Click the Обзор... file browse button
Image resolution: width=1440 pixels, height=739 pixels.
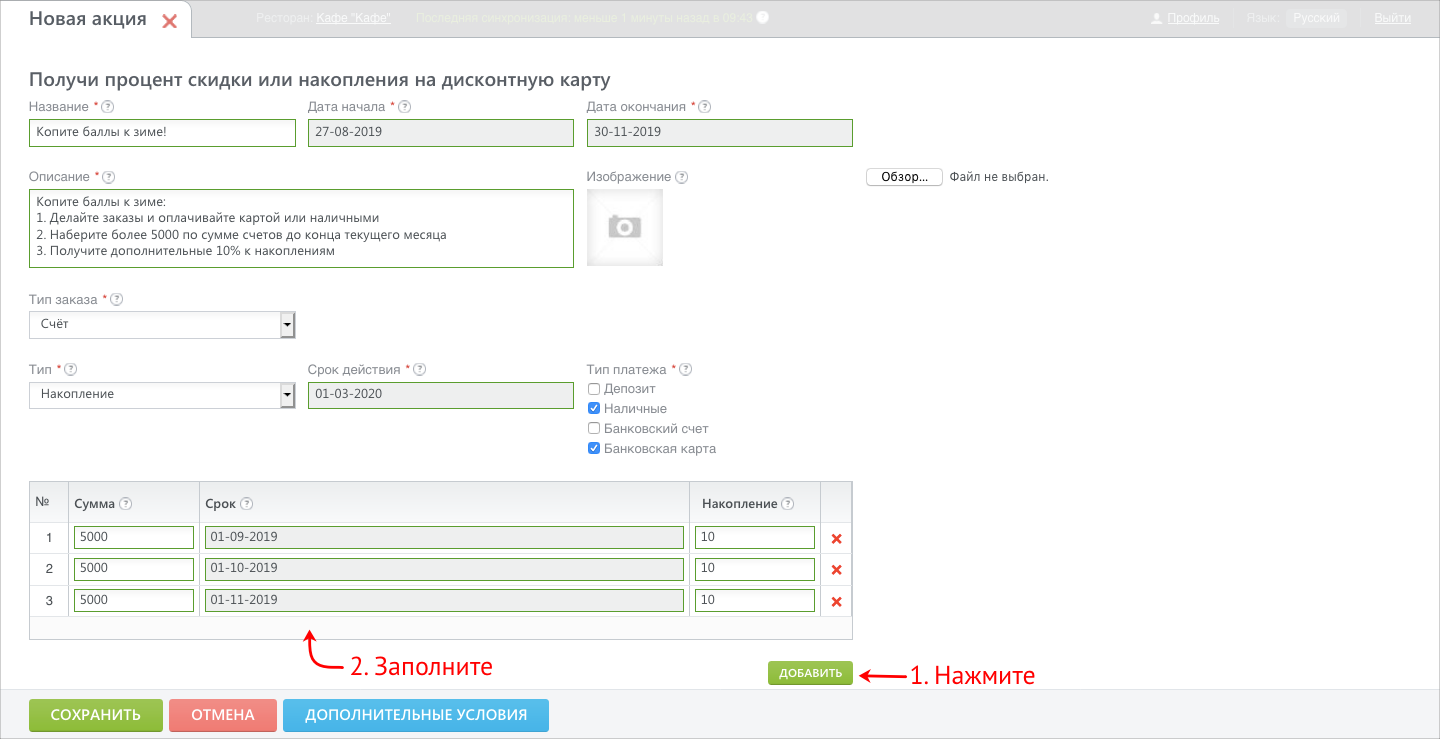click(x=904, y=177)
